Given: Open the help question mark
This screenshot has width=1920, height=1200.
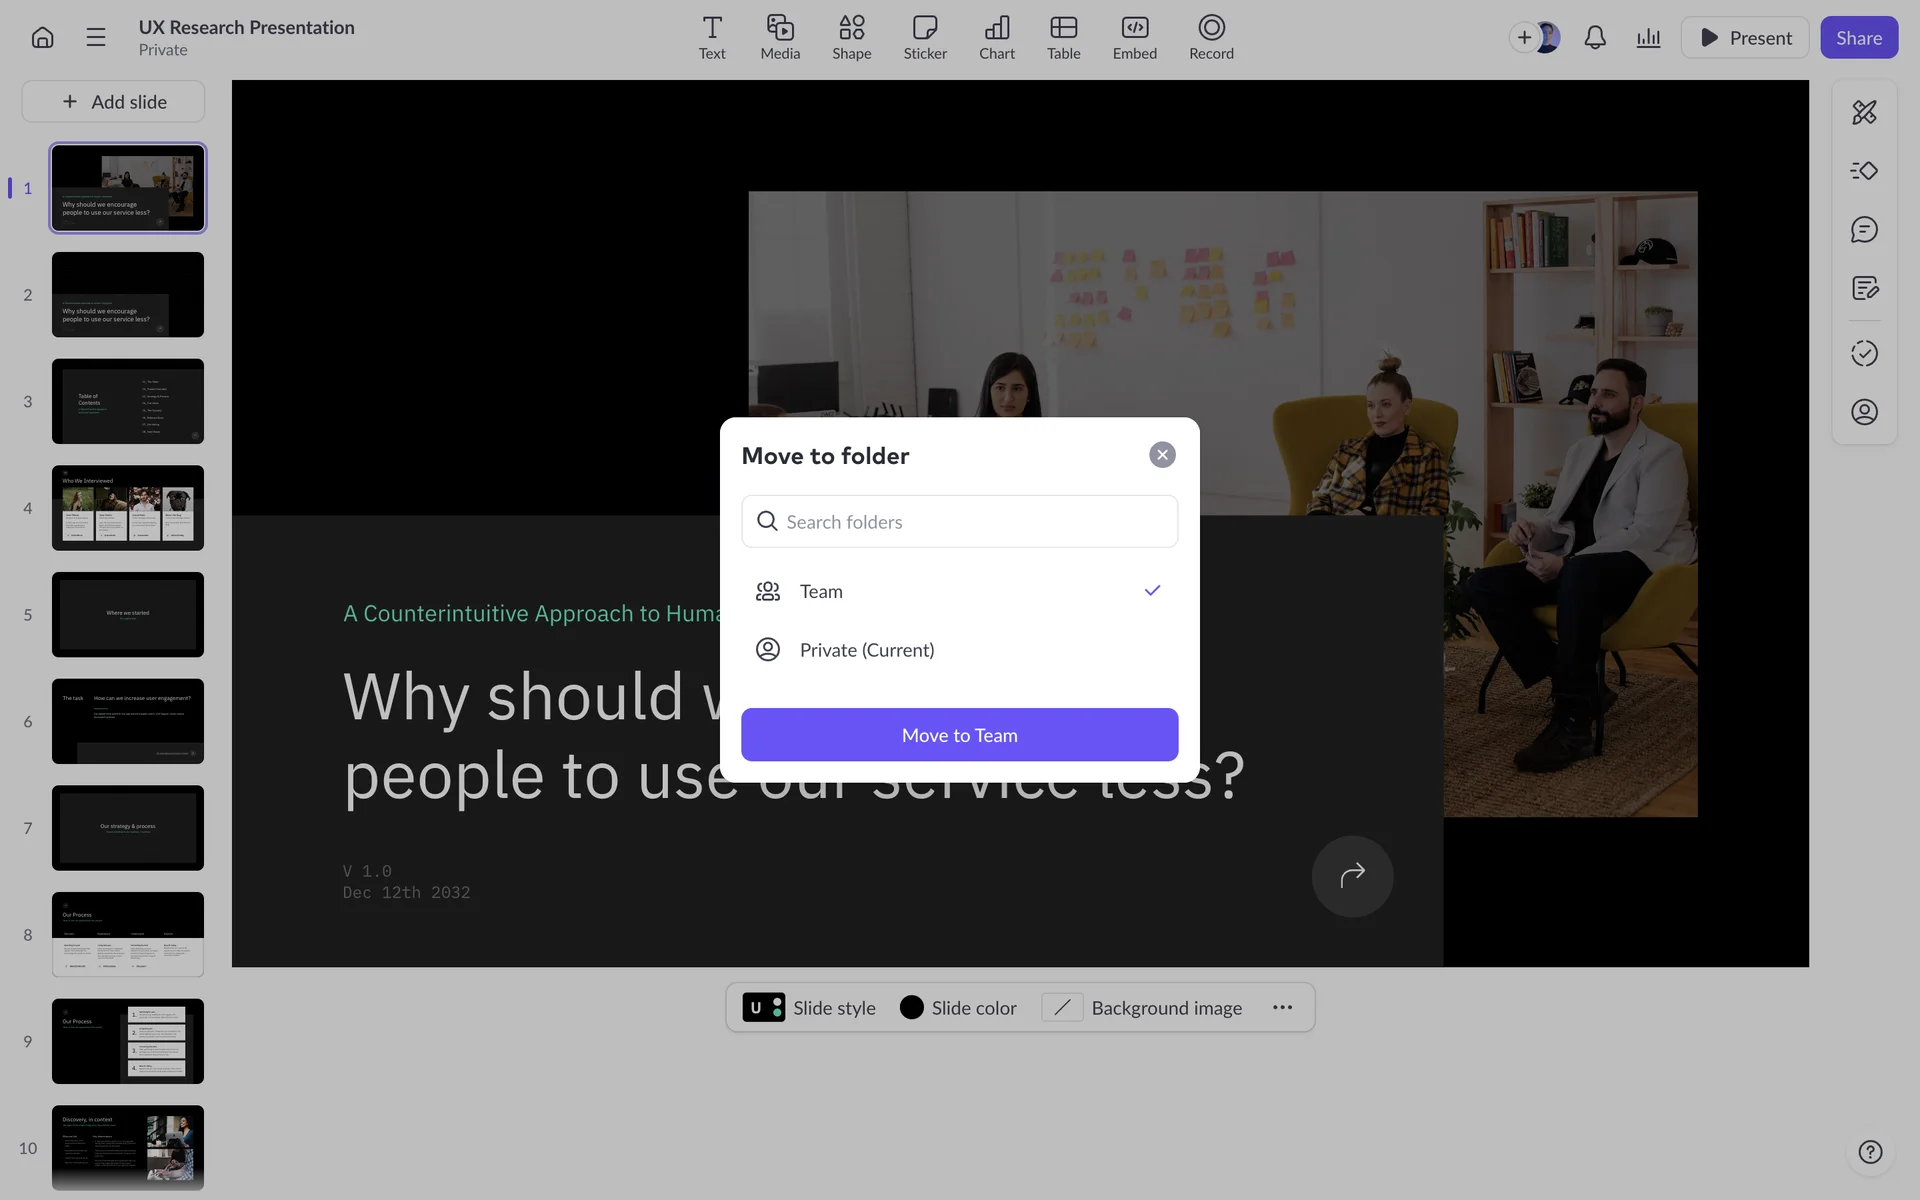Looking at the screenshot, I should [1870, 1152].
